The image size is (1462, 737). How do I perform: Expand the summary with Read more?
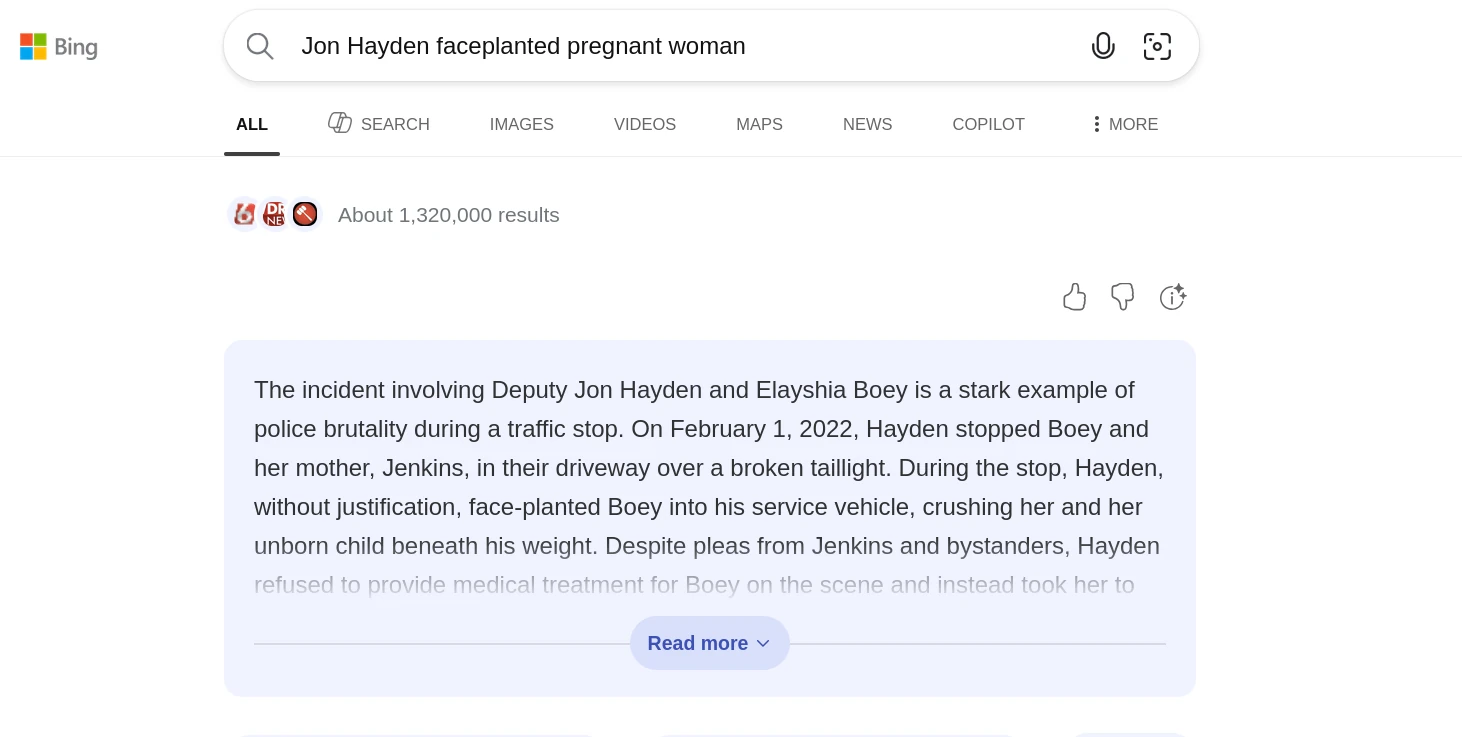click(709, 643)
